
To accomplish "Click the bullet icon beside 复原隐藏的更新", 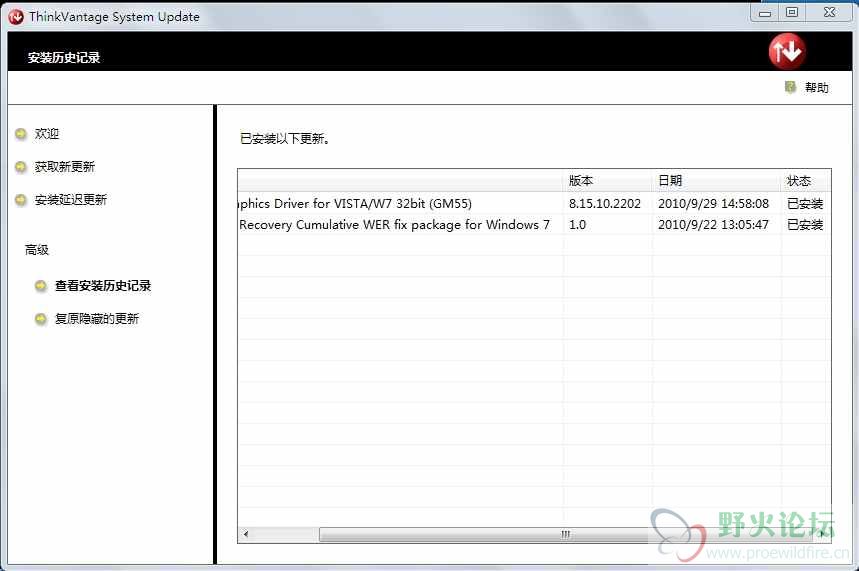I will pyautogui.click(x=41, y=319).
